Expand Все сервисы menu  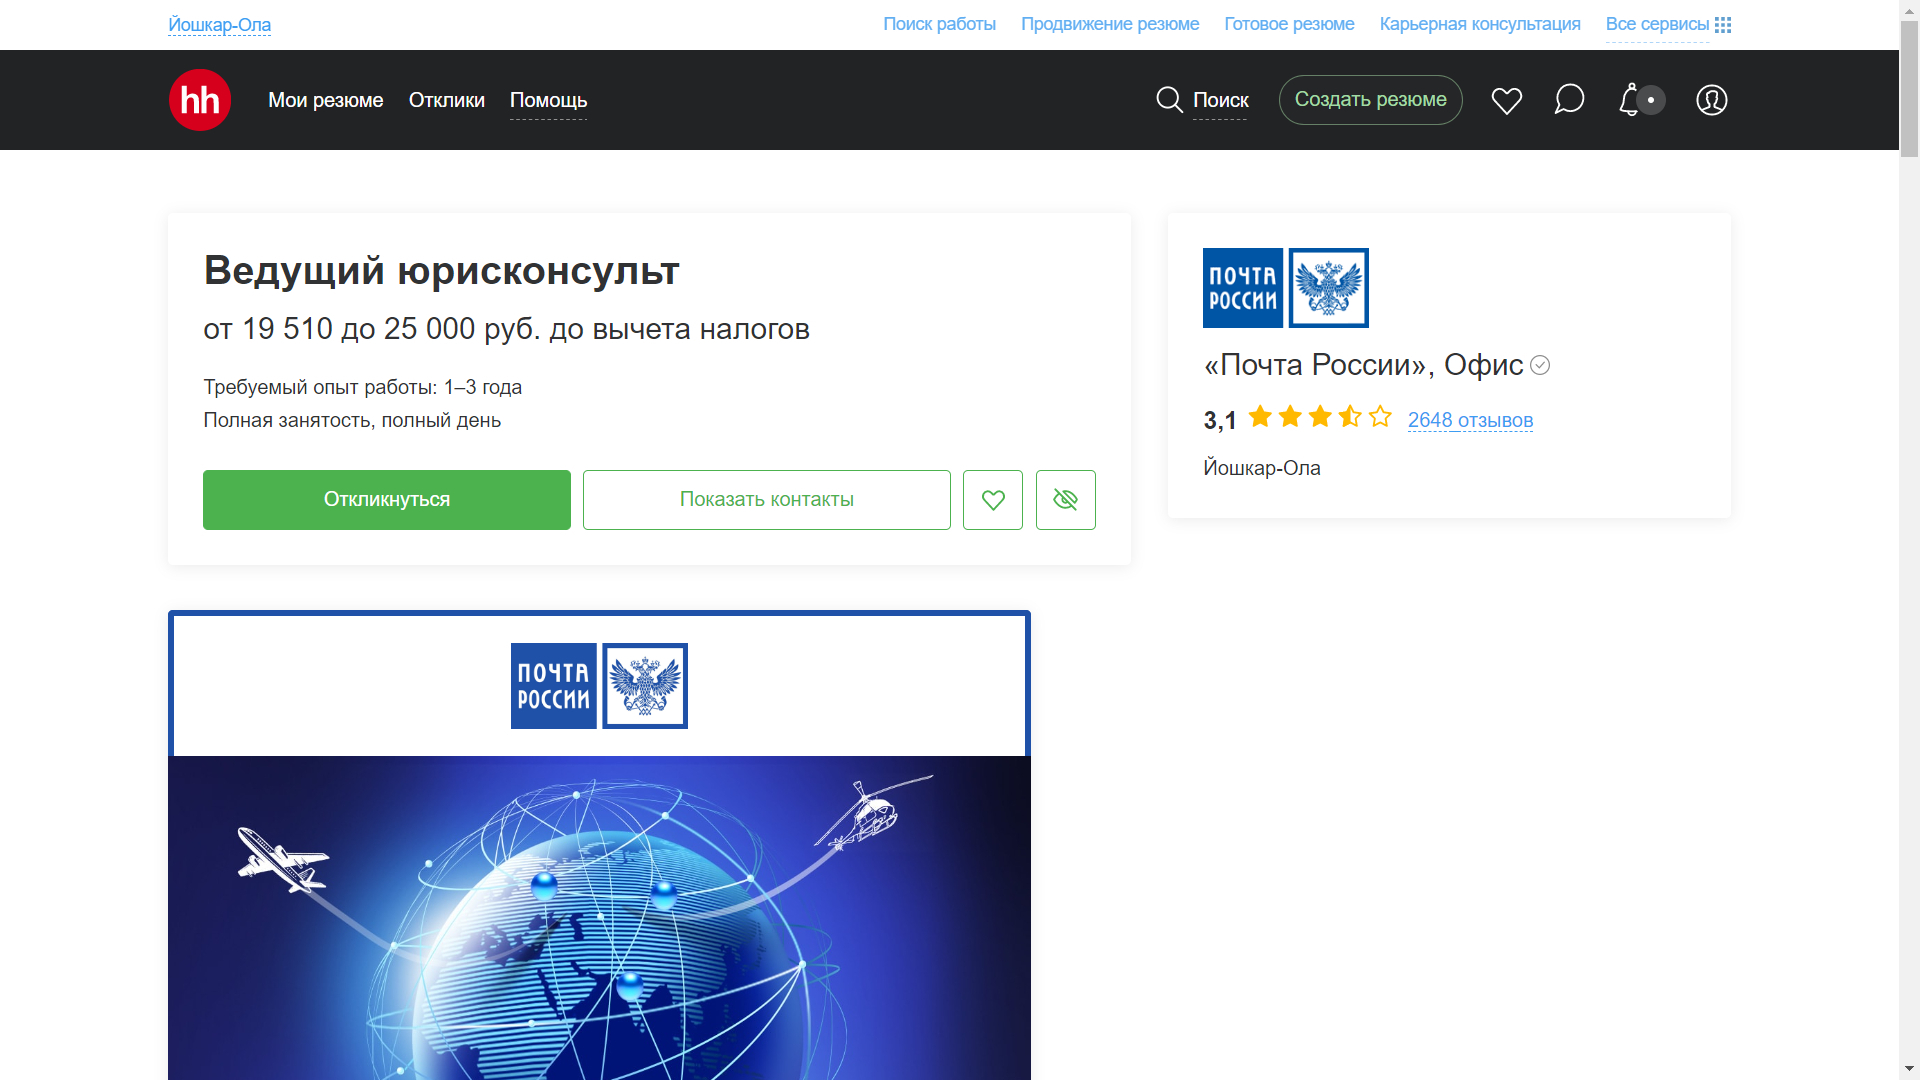[x=1657, y=24]
